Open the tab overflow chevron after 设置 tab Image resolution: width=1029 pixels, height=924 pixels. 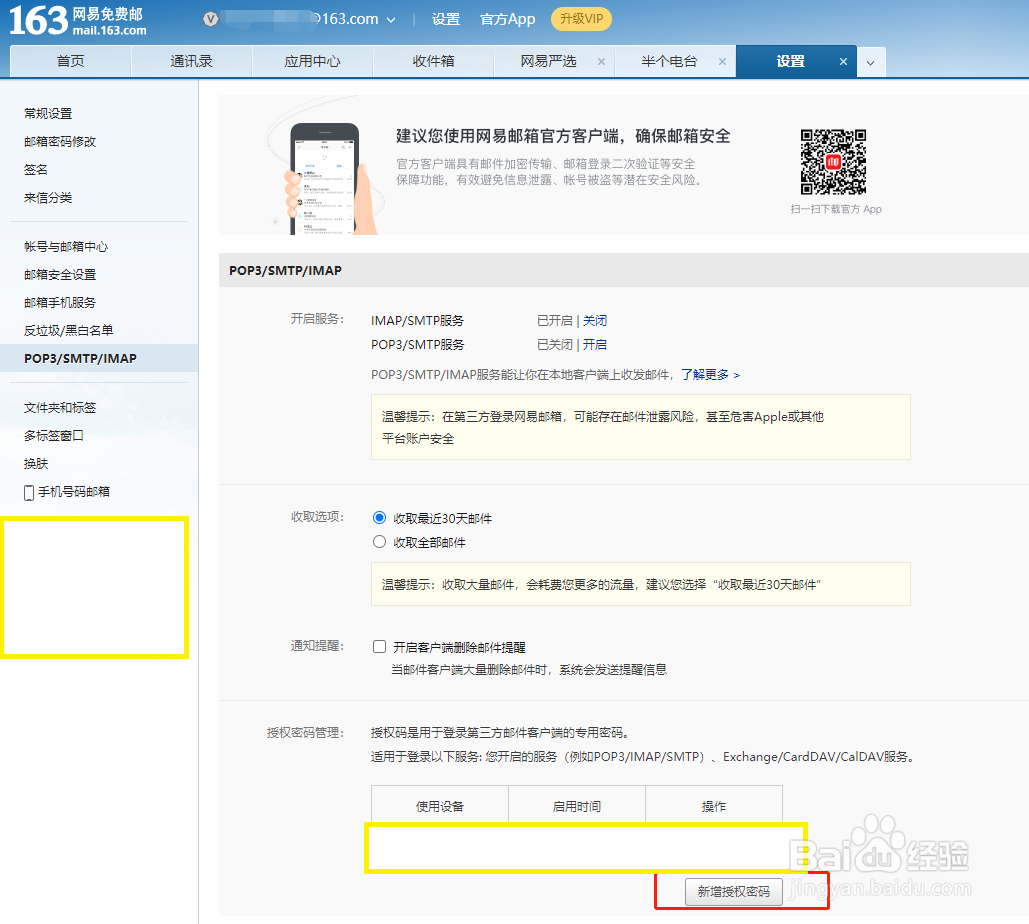(870, 61)
